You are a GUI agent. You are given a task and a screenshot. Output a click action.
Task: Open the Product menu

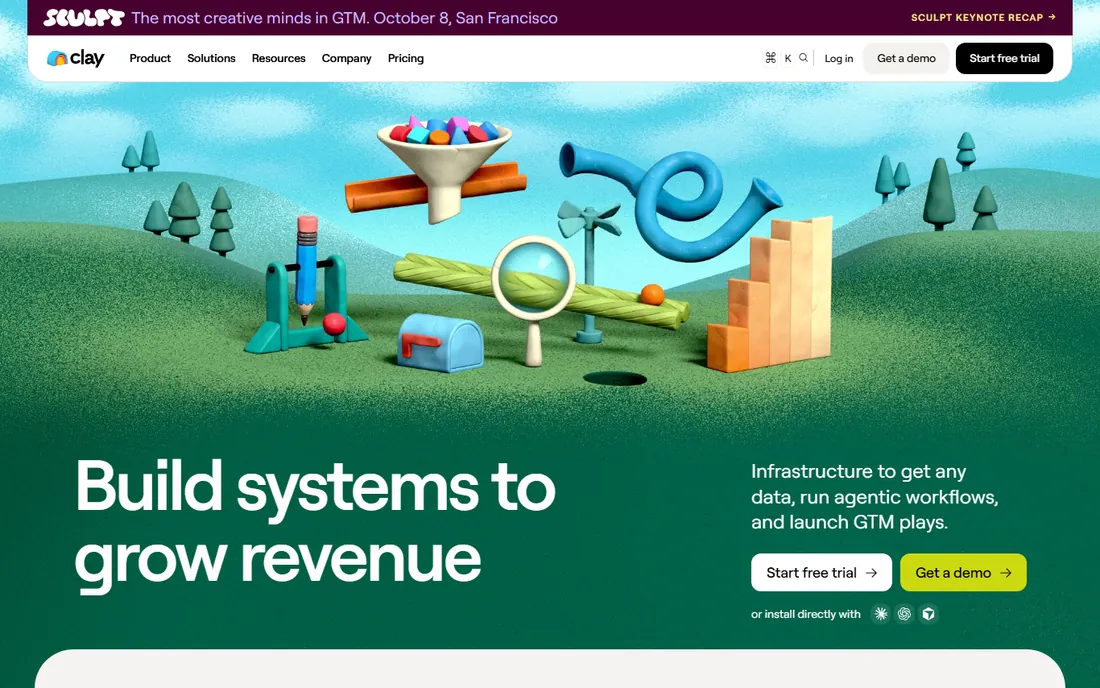coord(150,58)
